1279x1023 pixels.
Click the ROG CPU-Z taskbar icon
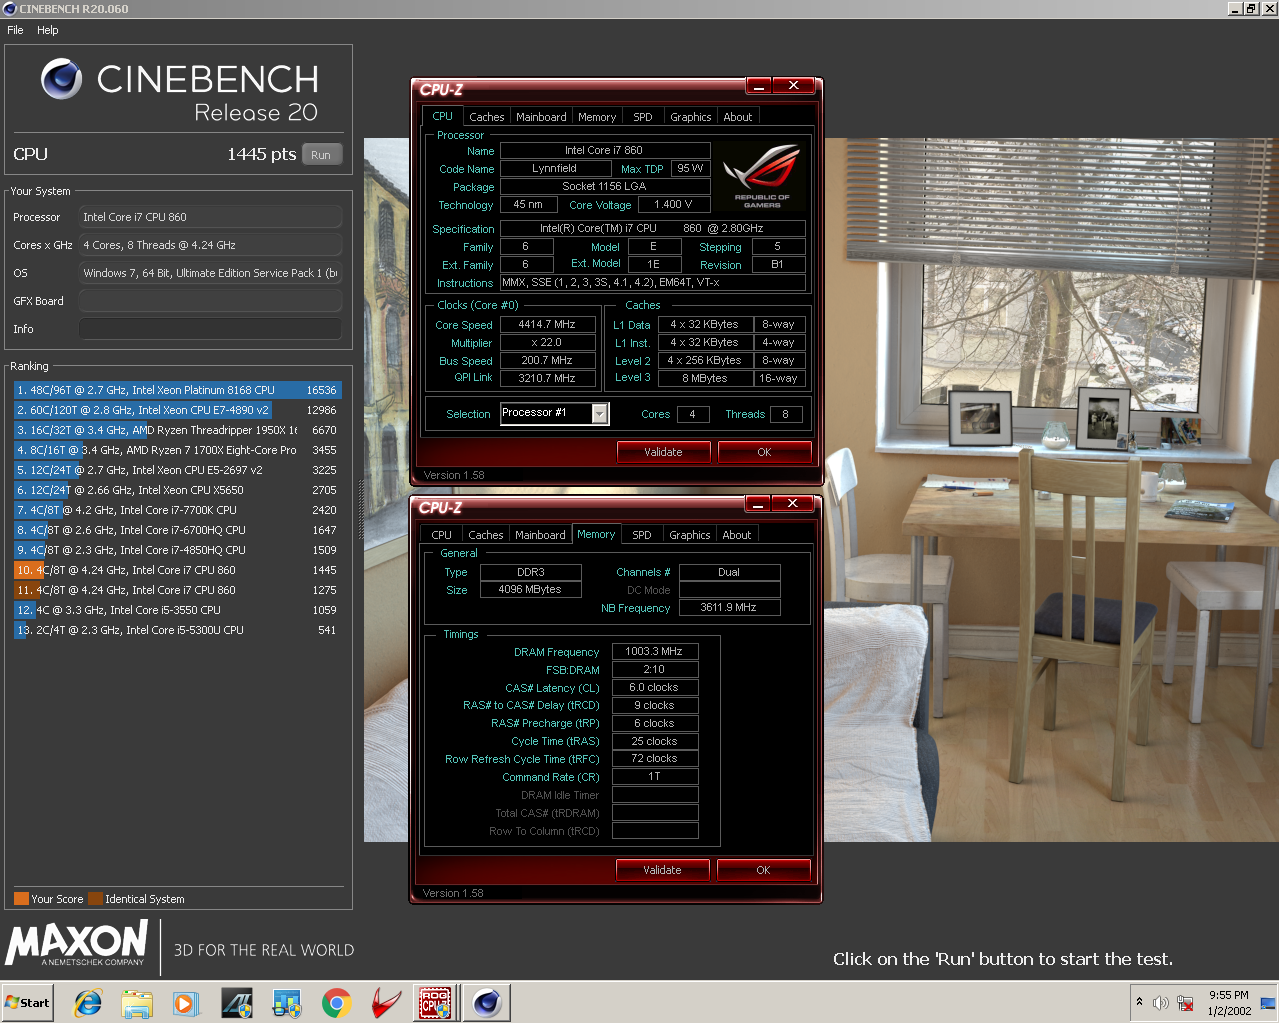(435, 1003)
